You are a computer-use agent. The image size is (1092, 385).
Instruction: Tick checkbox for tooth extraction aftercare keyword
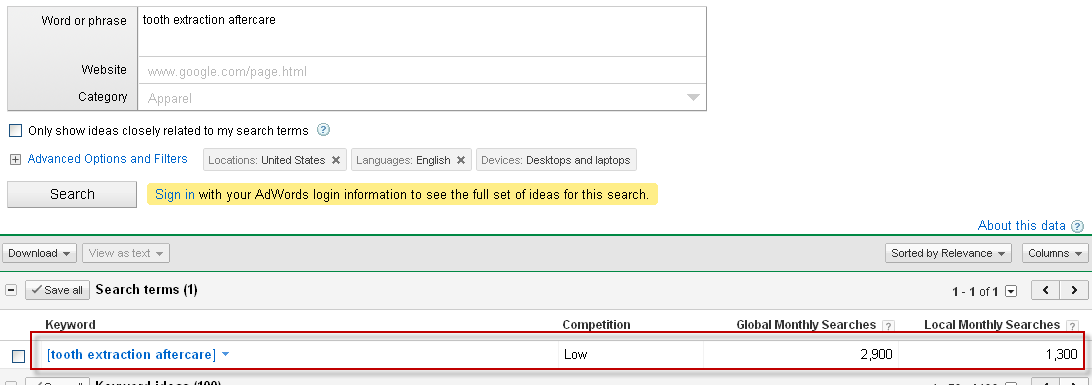pyautogui.click(x=19, y=356)
